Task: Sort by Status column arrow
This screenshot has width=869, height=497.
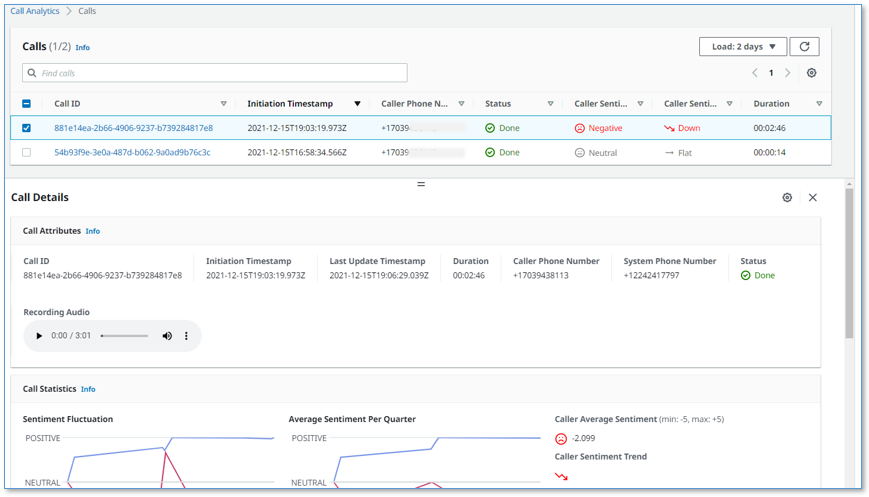Action: click(x=550, y=104)
